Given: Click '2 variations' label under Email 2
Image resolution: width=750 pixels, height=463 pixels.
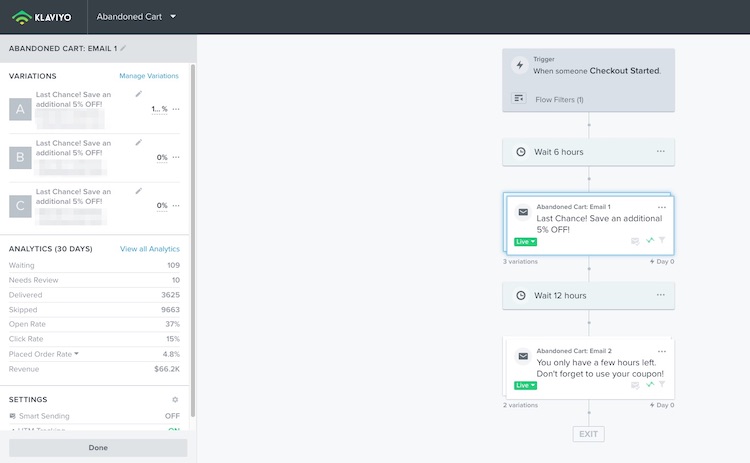Looking at the screenshot, I should (520, 405).
